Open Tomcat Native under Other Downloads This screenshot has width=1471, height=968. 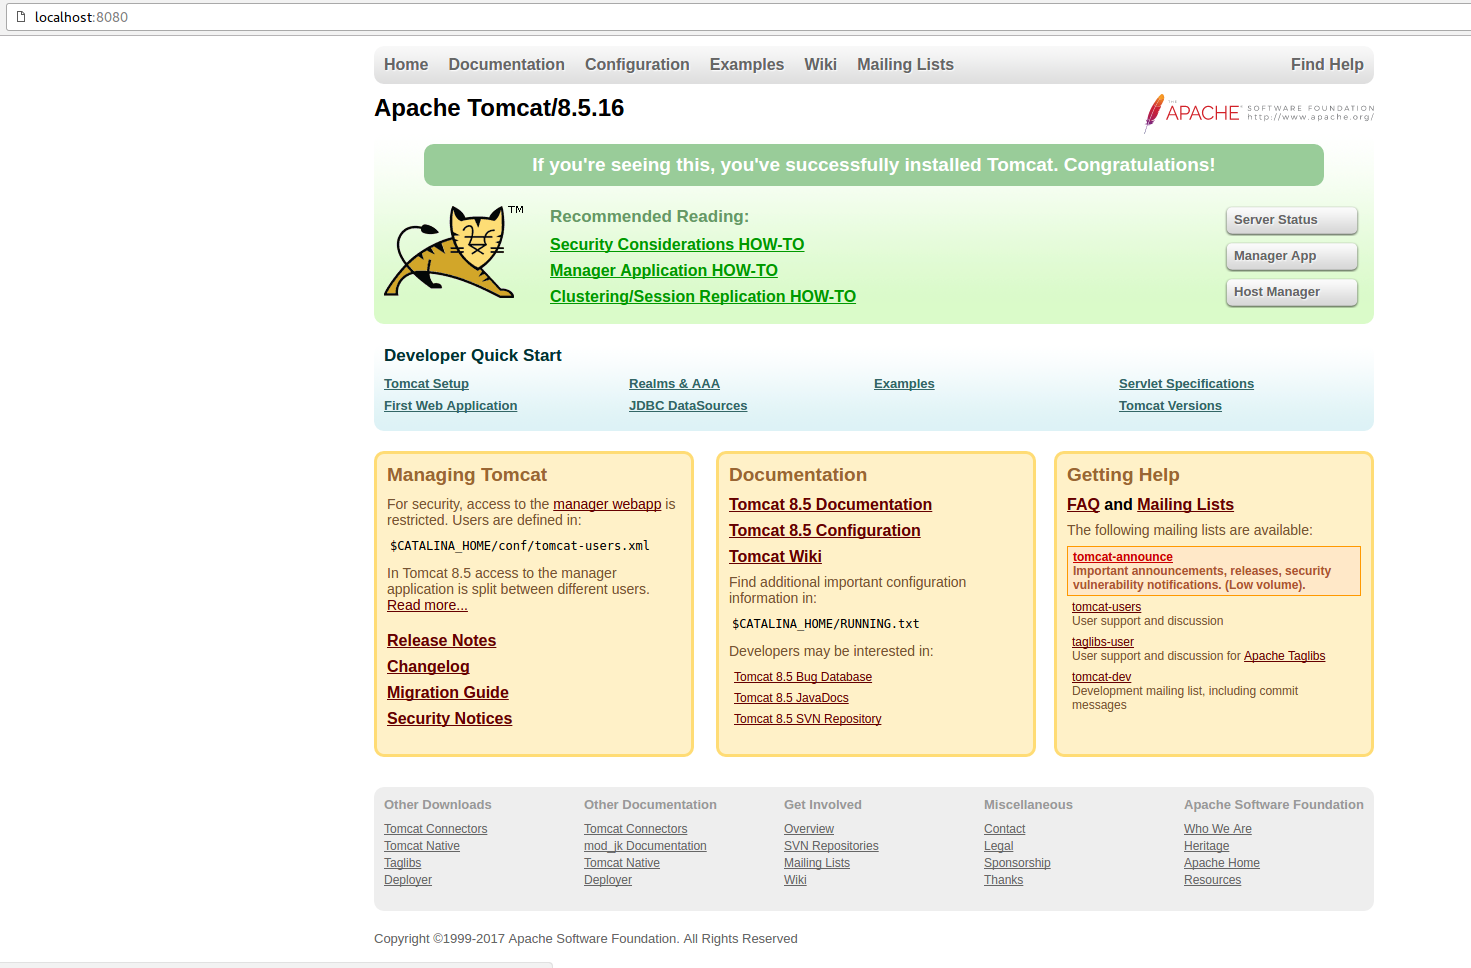pyautogui.click(x=422, y=846)
